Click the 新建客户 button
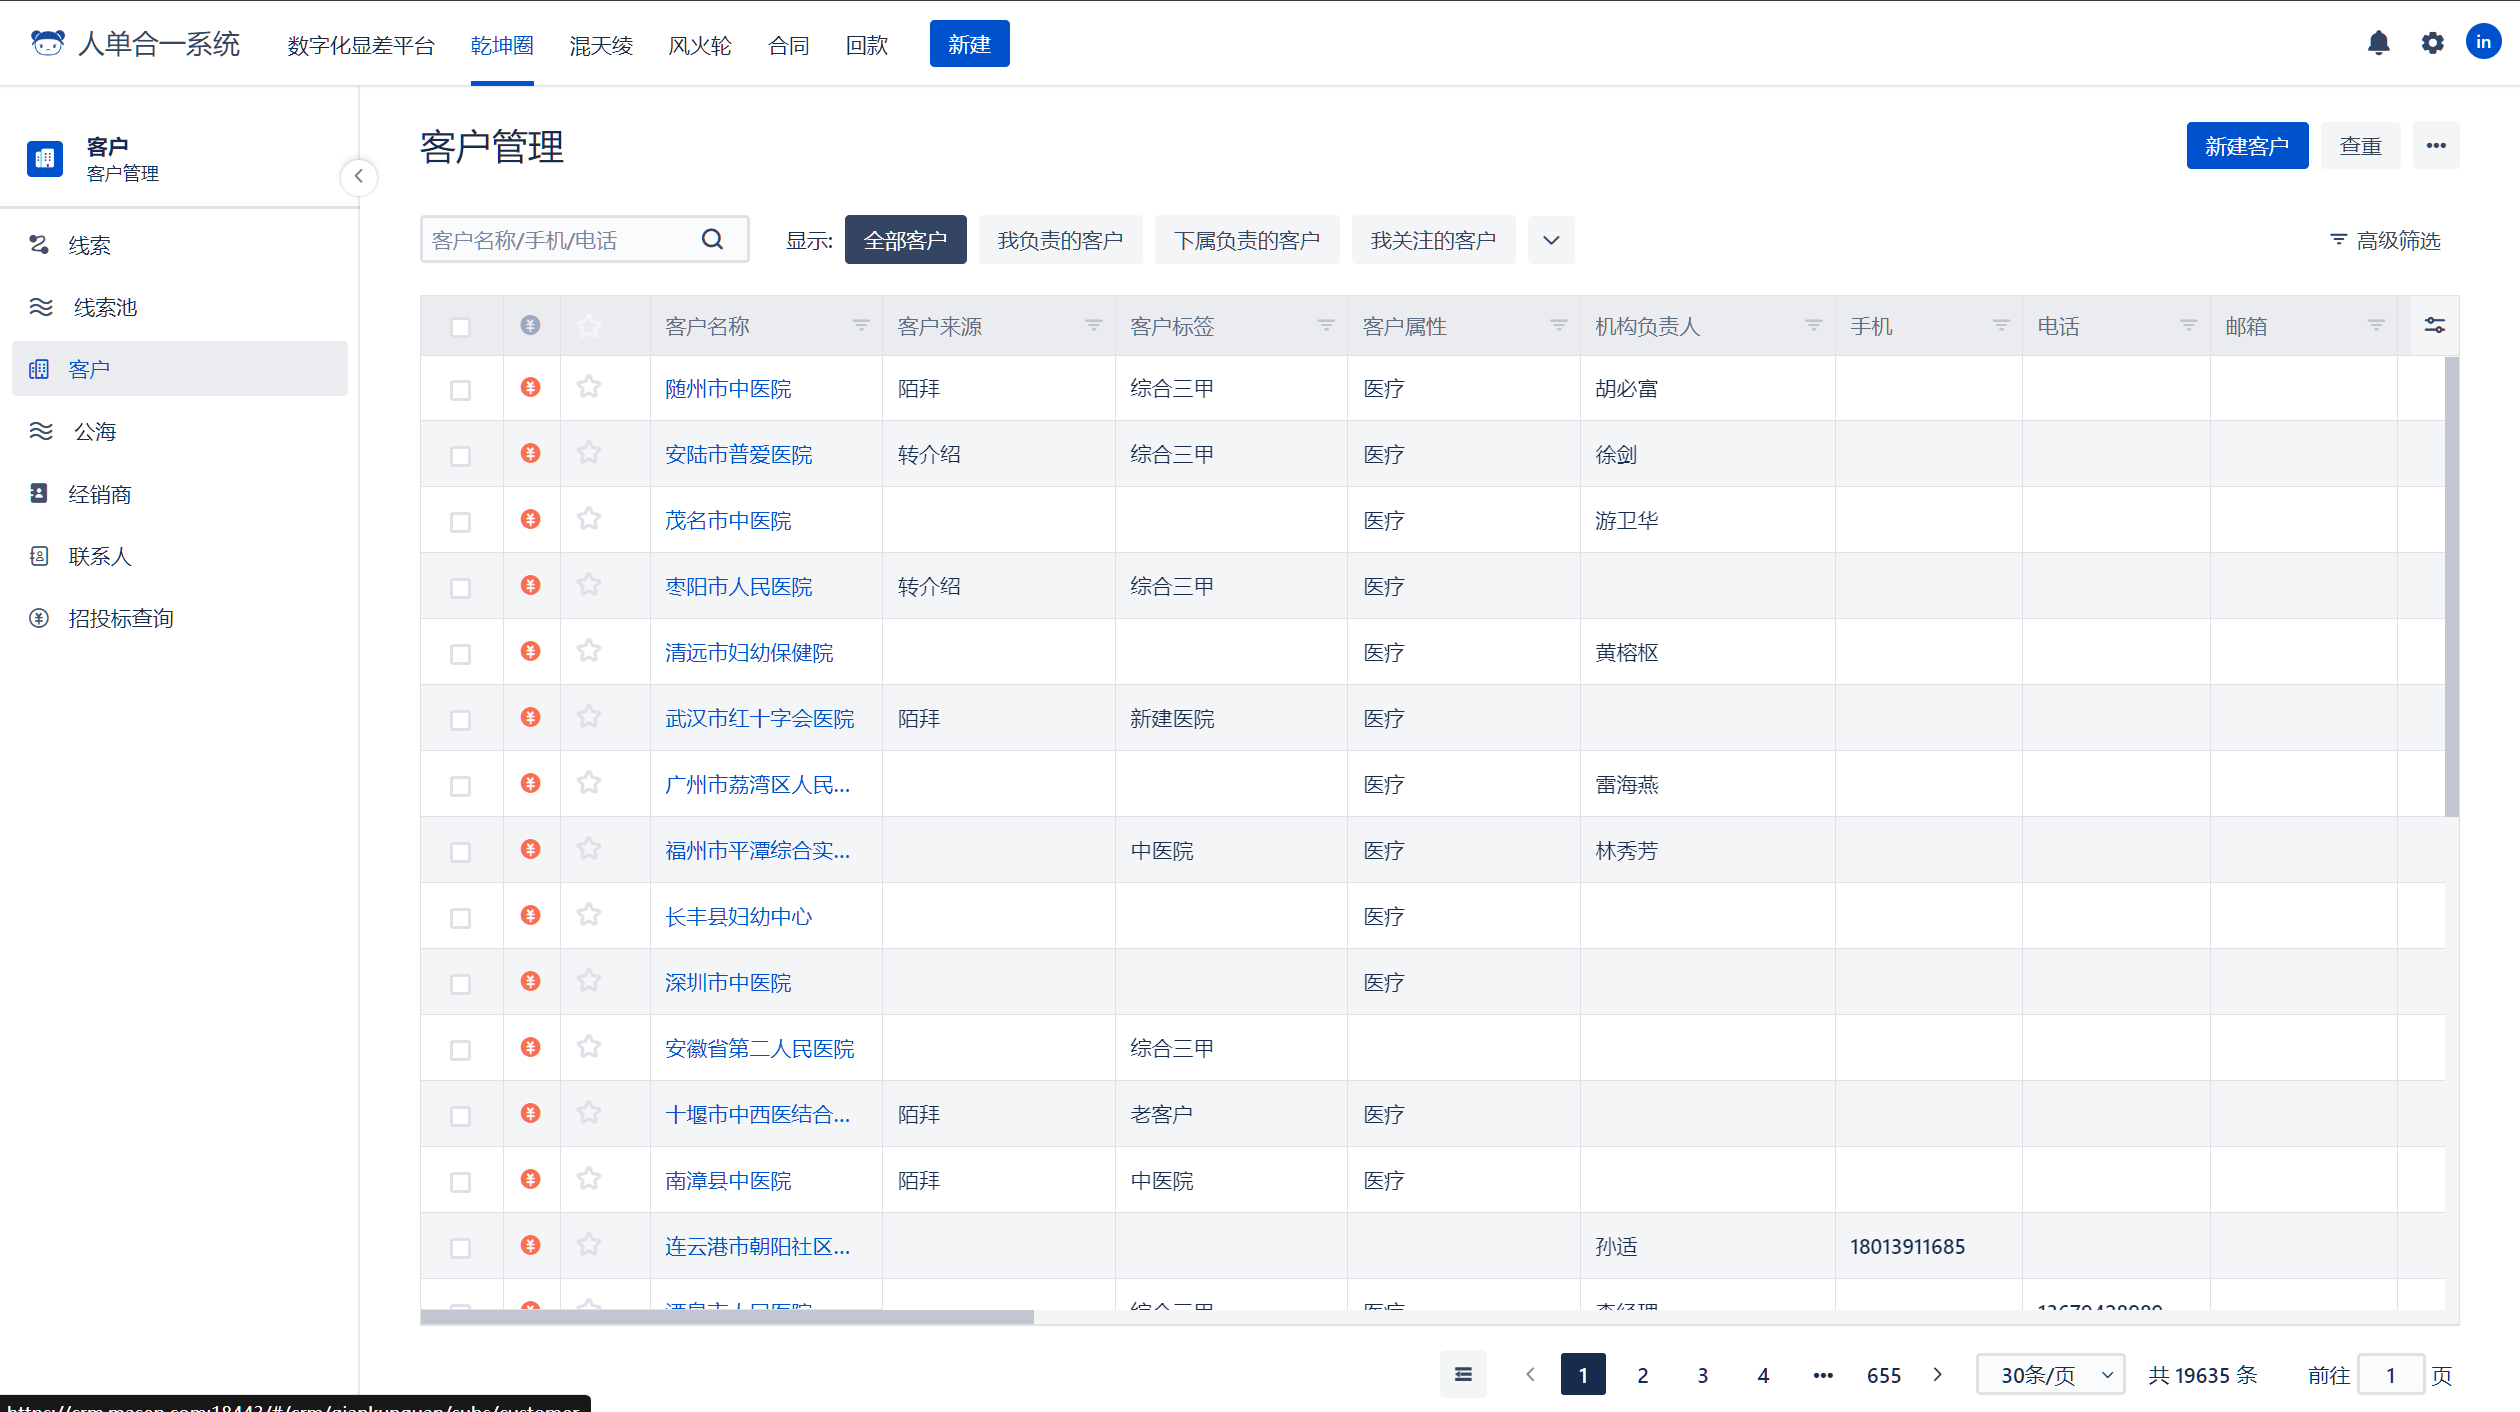Viewport: 2520px width, 1412px height. [2247, 146]
